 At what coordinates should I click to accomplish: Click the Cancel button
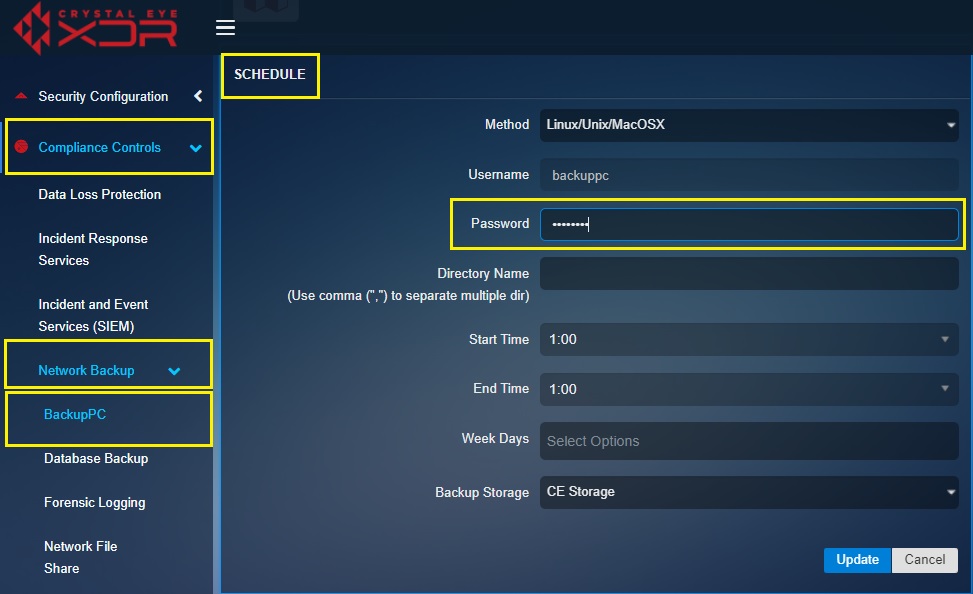925,560
